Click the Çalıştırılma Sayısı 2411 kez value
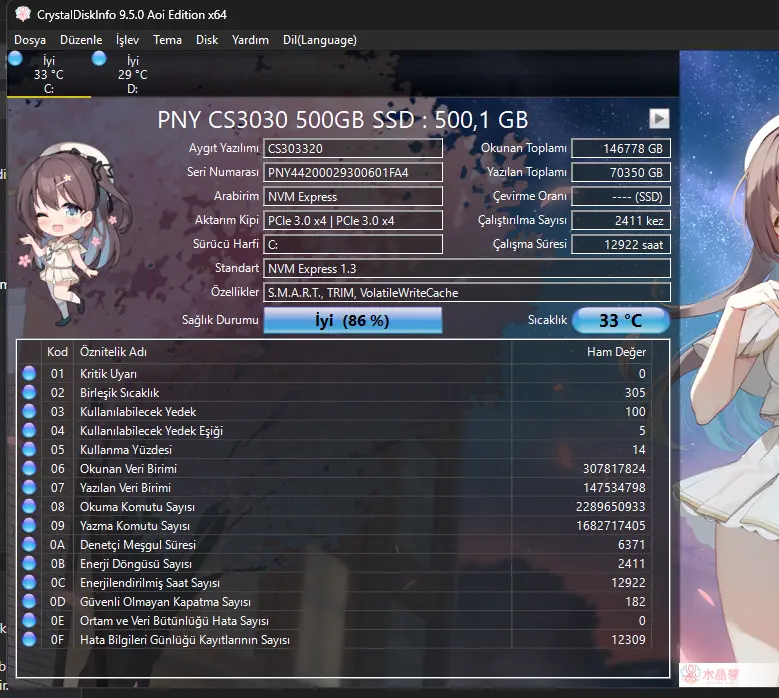779x698 pixels. click(x=621, y=221)
